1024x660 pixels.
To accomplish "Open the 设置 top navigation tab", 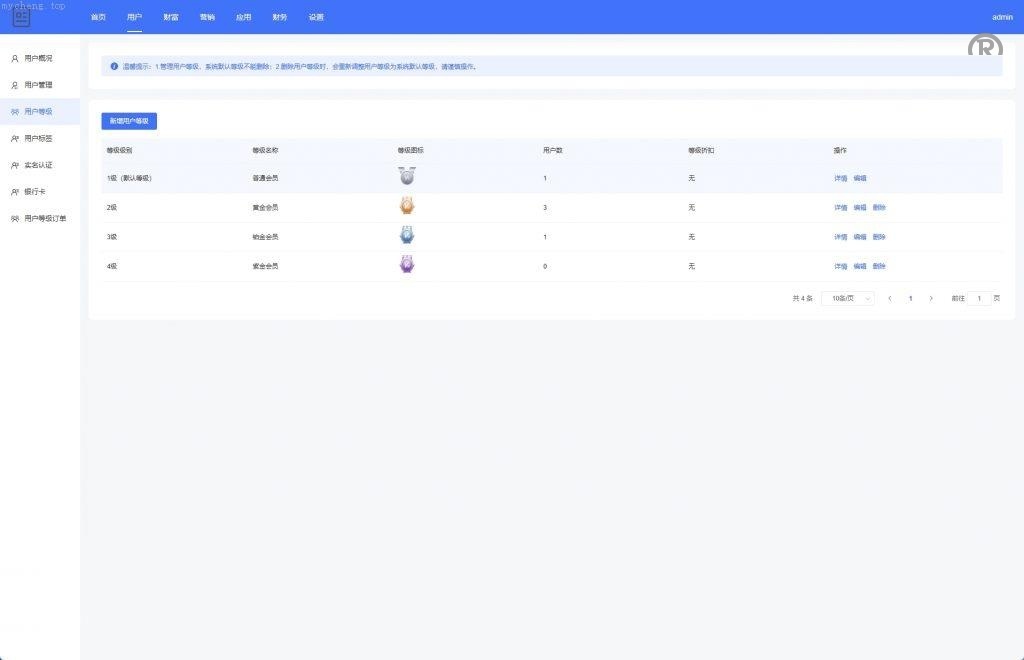I will click(x=316, y=17).
